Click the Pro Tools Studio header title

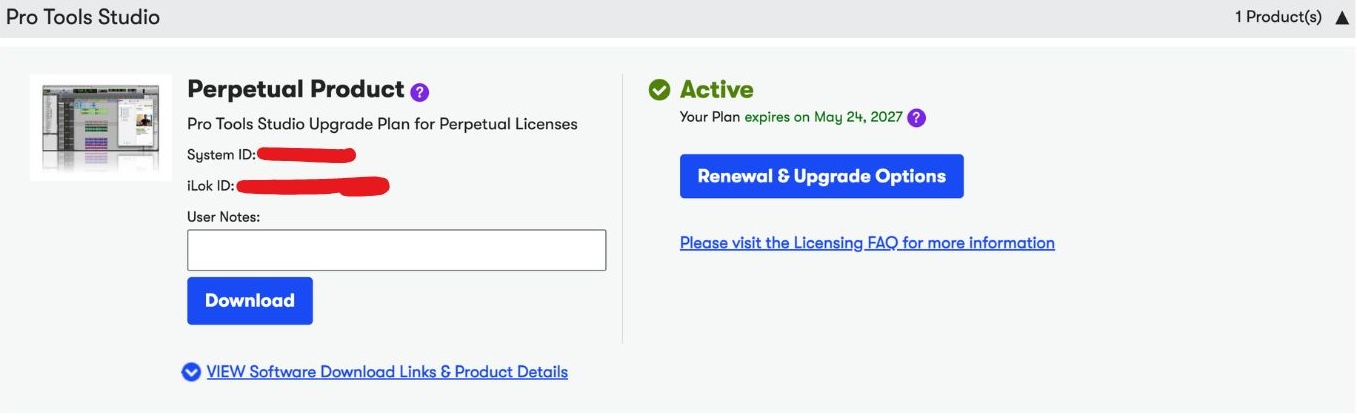[83, 18]
